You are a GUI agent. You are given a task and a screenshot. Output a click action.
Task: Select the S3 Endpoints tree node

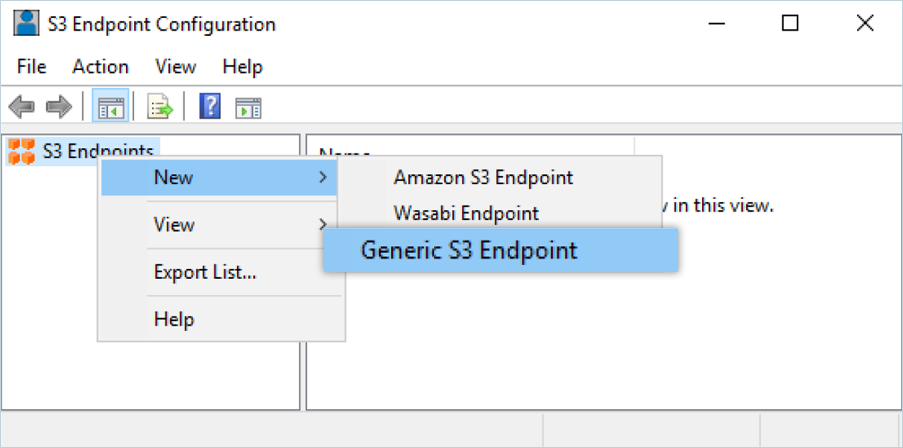pyautogui.click(x=97, y=152)
